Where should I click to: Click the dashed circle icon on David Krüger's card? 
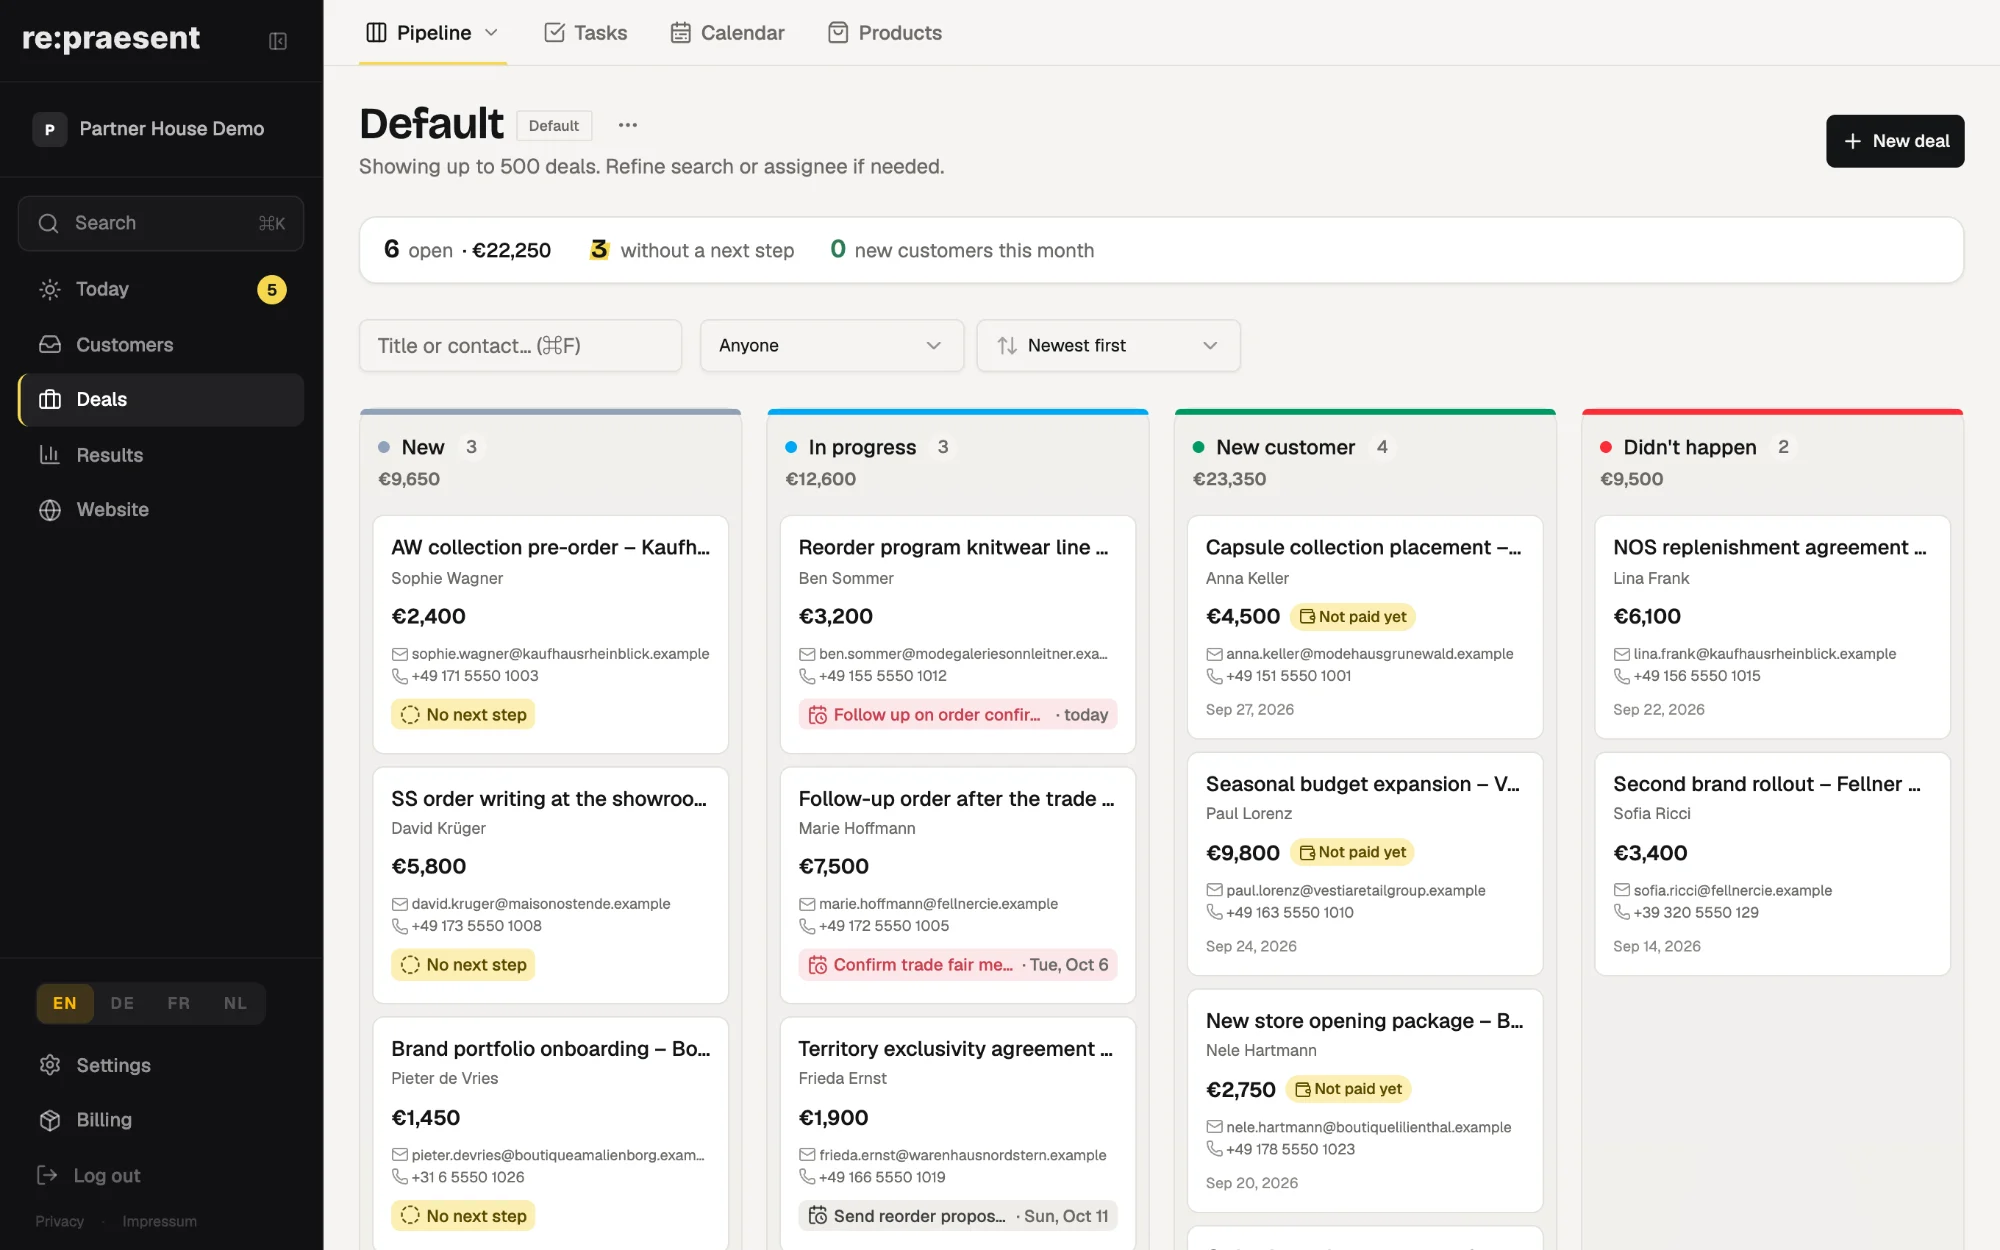tap(410, 965)
